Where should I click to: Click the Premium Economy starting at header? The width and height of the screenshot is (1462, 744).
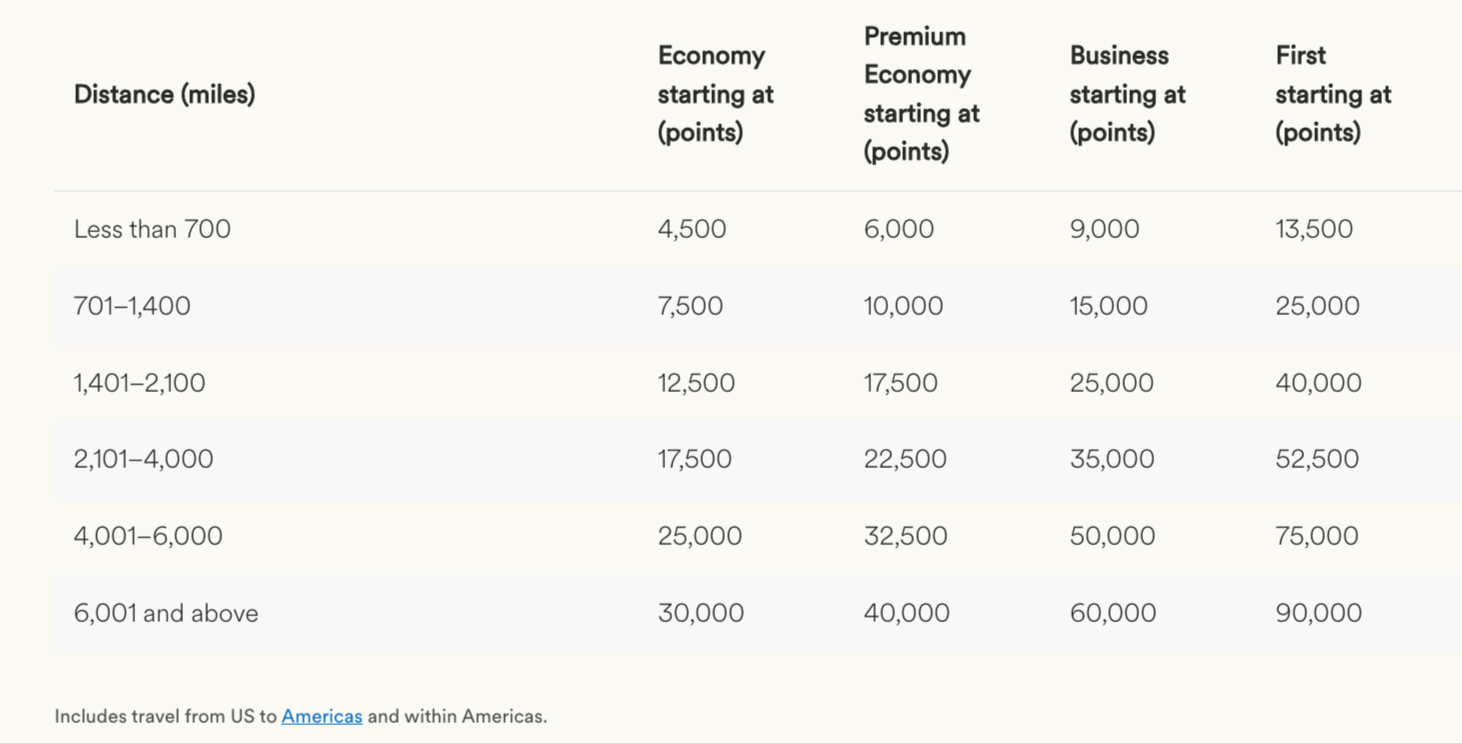coord(921,94)
